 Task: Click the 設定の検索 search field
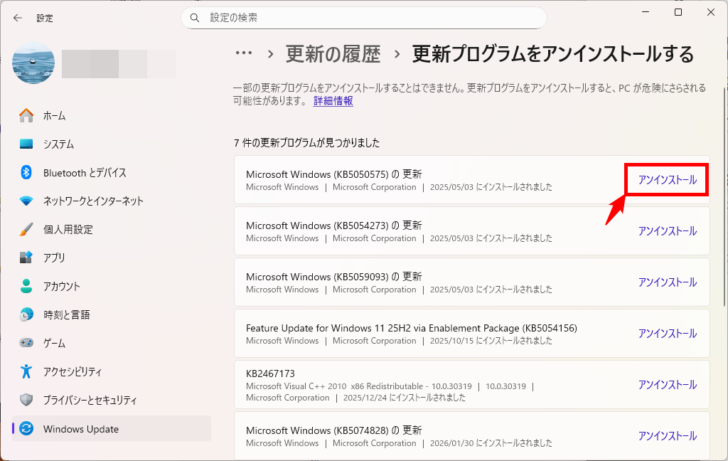pyautogui.click(x=364, y=18)
